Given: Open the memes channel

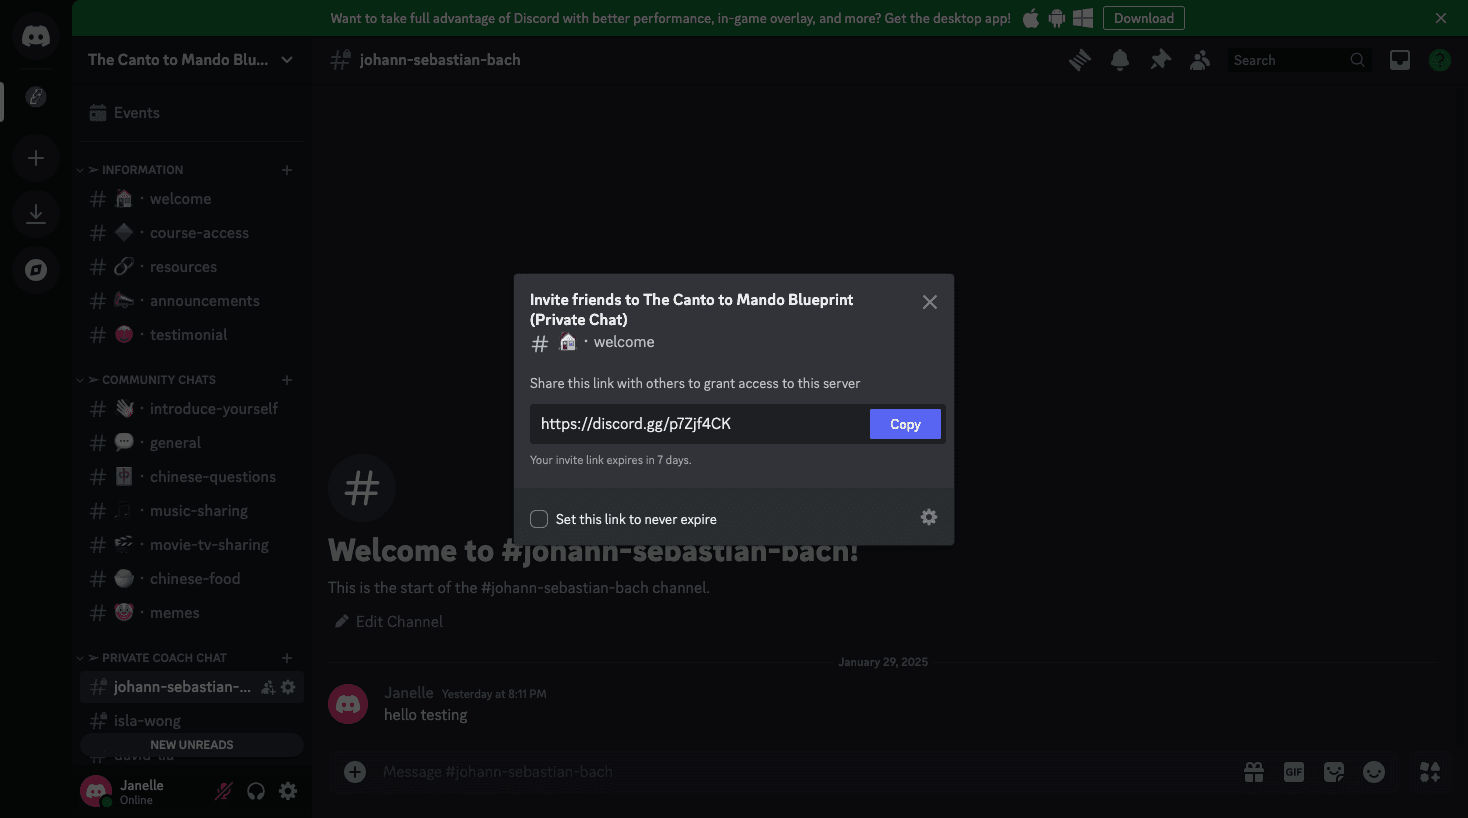Looking at the screenshot, I should (x=192, y=613).
